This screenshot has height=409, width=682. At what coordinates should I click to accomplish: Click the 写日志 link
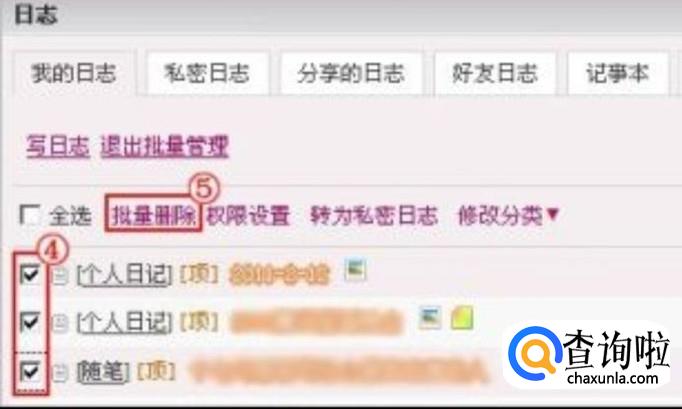point(58,146)
